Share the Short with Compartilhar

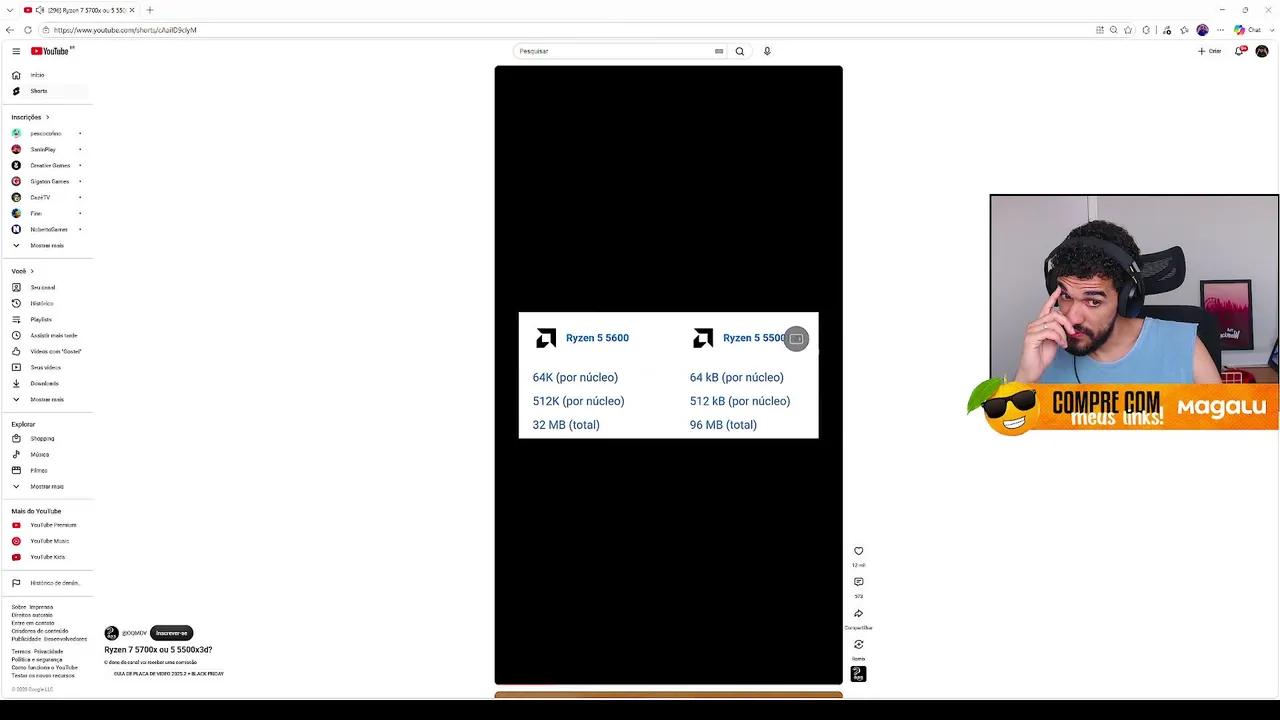(858, 614)
